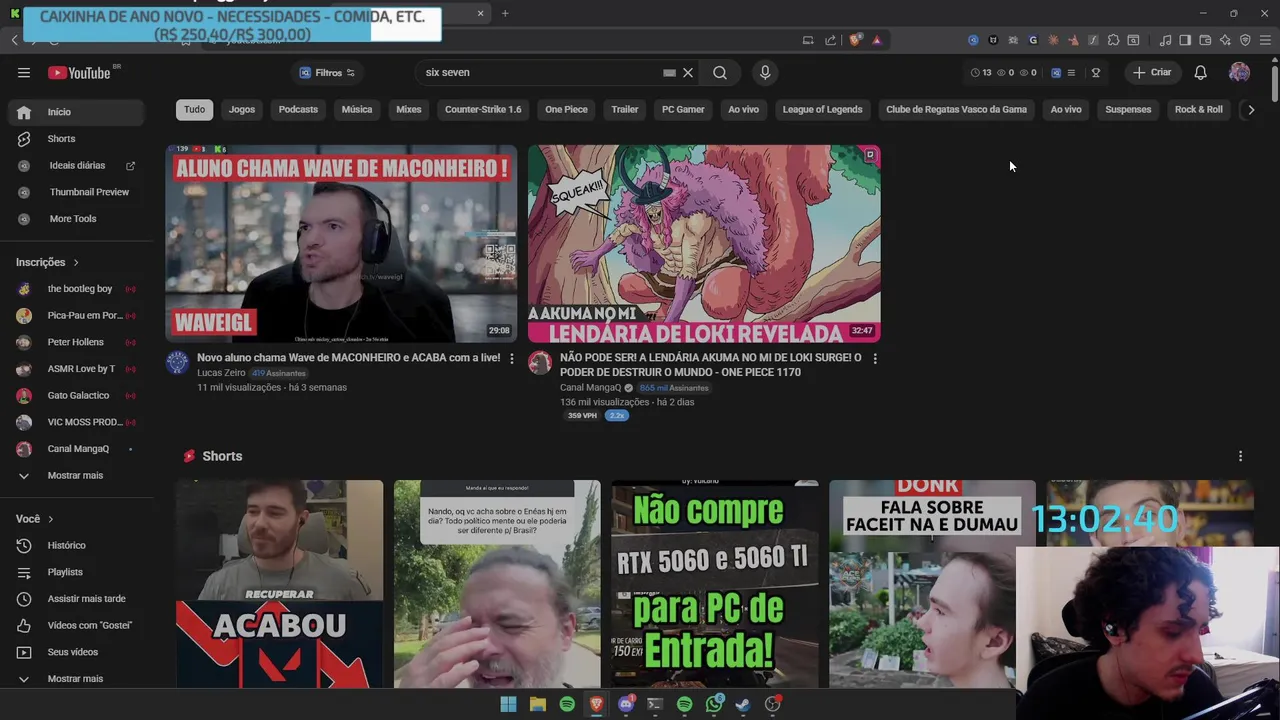
Task: Toggle the browser sidebar panel icon
Action: coord(1185,40)
